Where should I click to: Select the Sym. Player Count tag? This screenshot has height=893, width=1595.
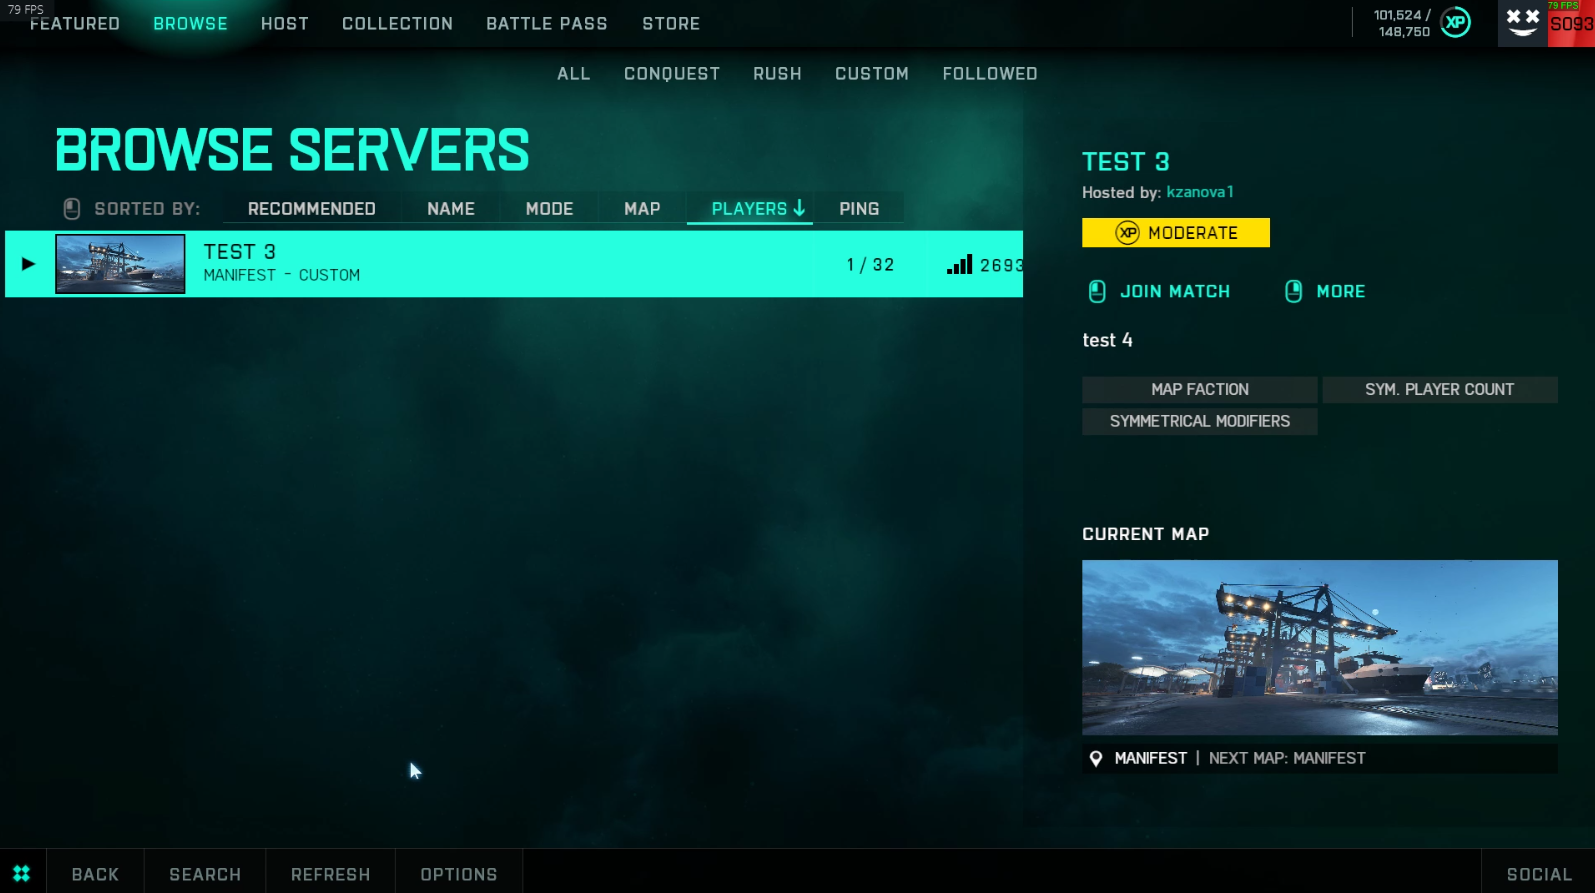[1440, 390]
